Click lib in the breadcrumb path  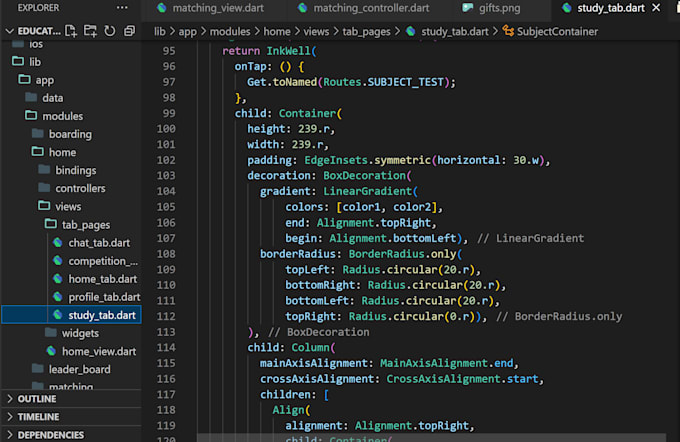click(160, 32)
